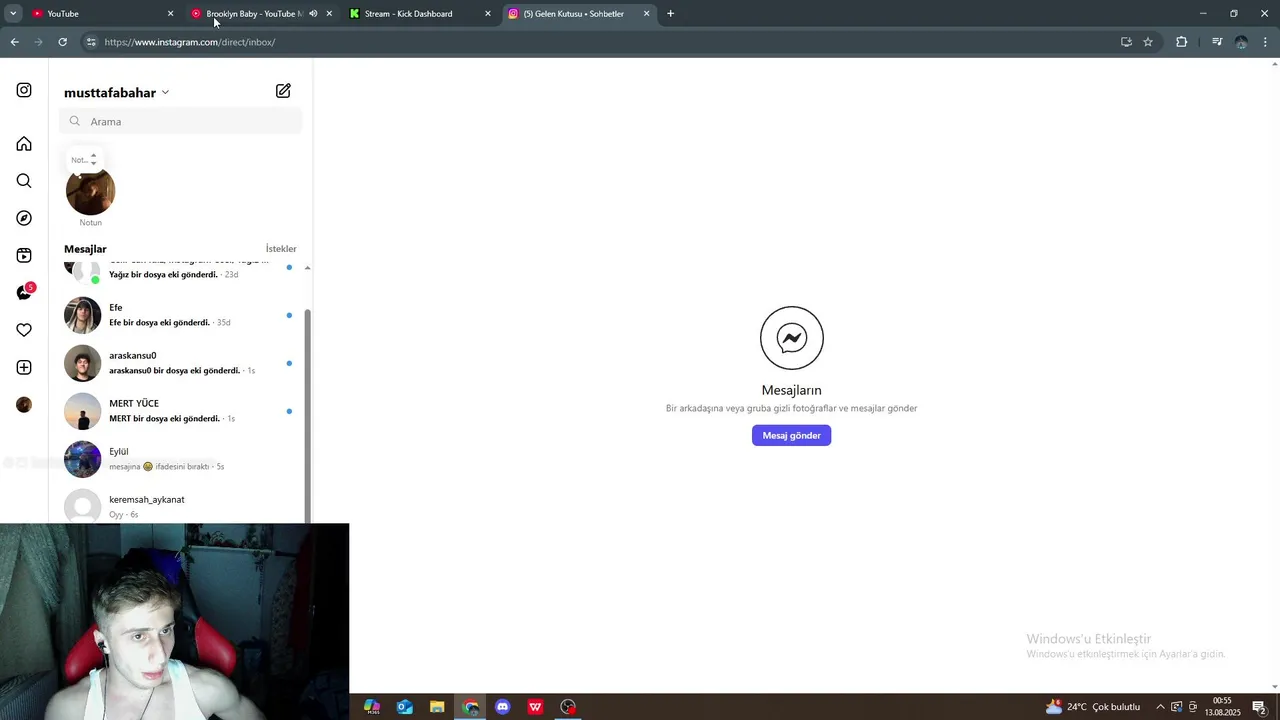Open the keremsah_aykanat conversation

(x=180, y=506)
